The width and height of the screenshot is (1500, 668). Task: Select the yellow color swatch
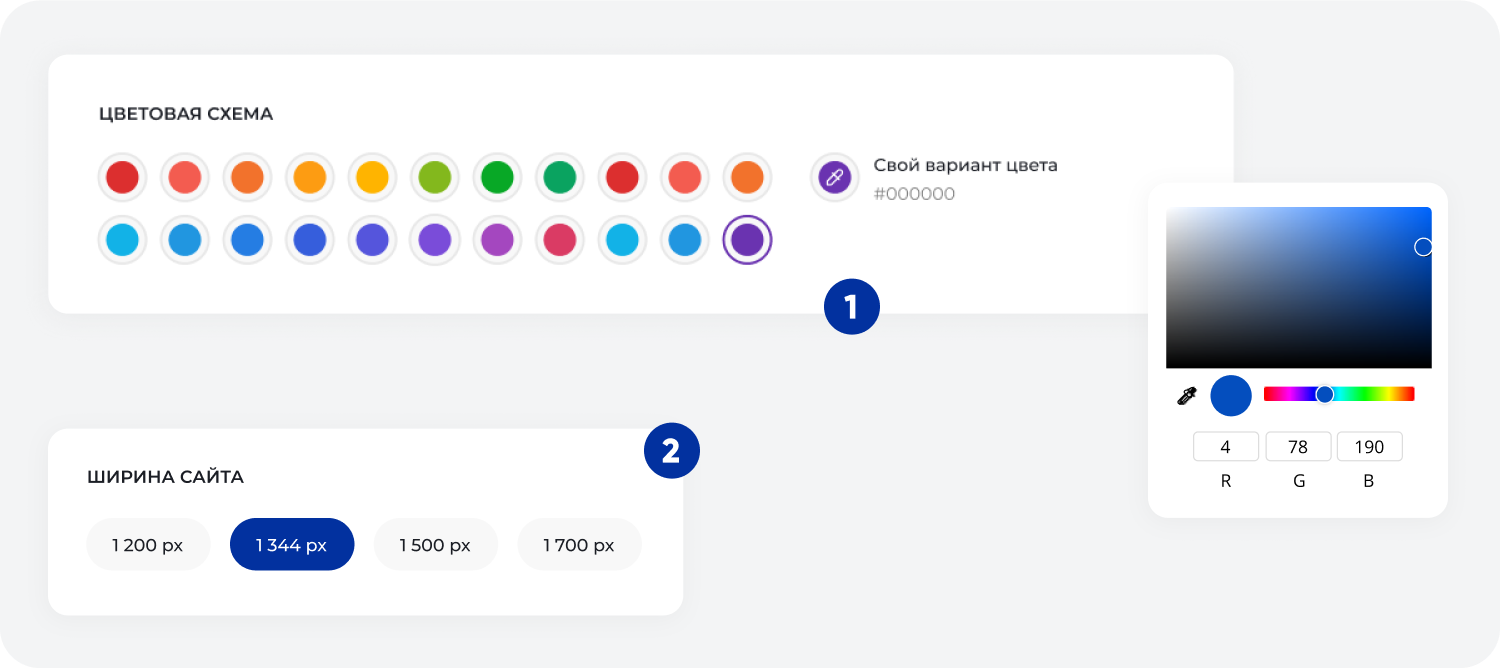pos(373,178)
